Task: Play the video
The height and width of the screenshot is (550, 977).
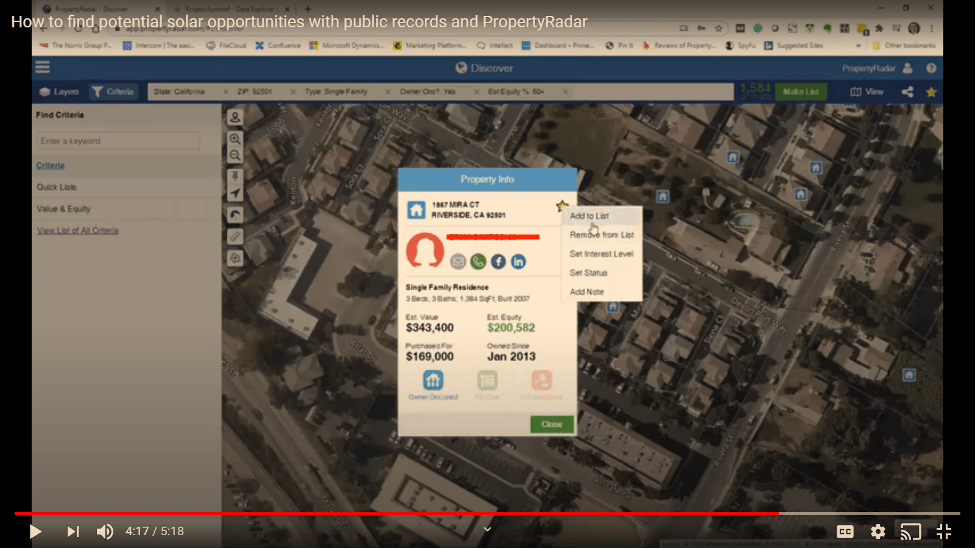Action: tap(36, 531)
